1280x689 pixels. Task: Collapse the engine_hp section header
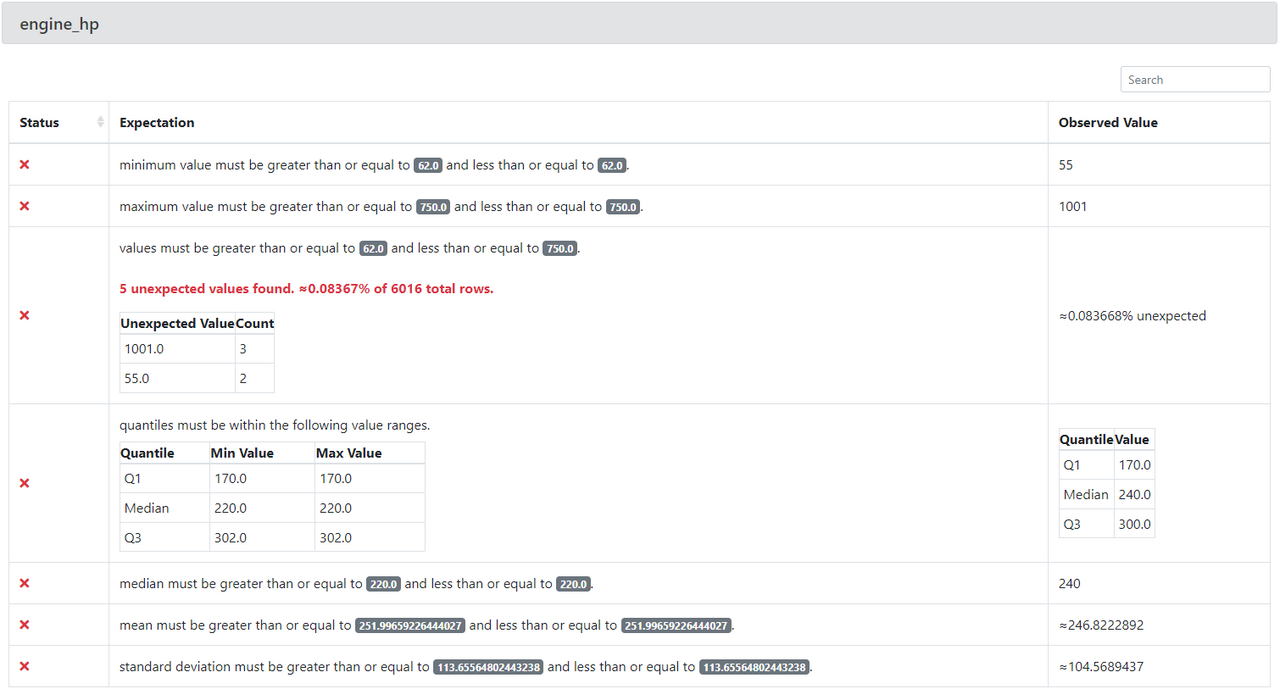[x=639, y=24]
